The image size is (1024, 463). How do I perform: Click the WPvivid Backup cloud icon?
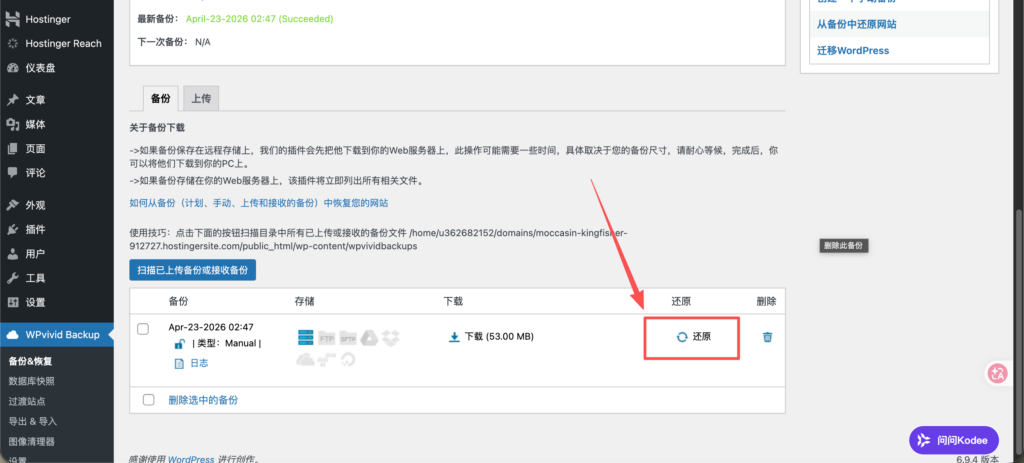tap(12, 335)
